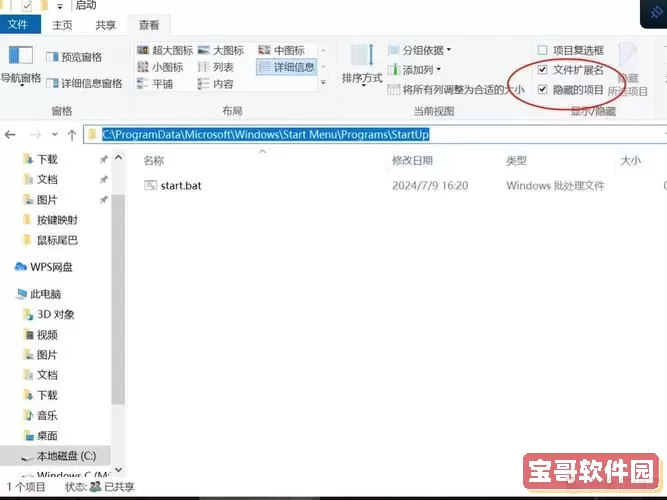
Task: Click the navigation pane scrollbar thumb
Action: tap(119, 299)
